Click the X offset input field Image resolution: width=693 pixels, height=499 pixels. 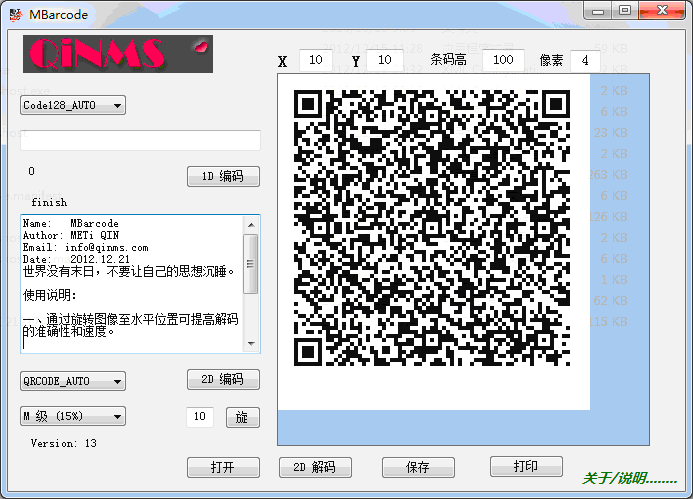tap(316, 60)
